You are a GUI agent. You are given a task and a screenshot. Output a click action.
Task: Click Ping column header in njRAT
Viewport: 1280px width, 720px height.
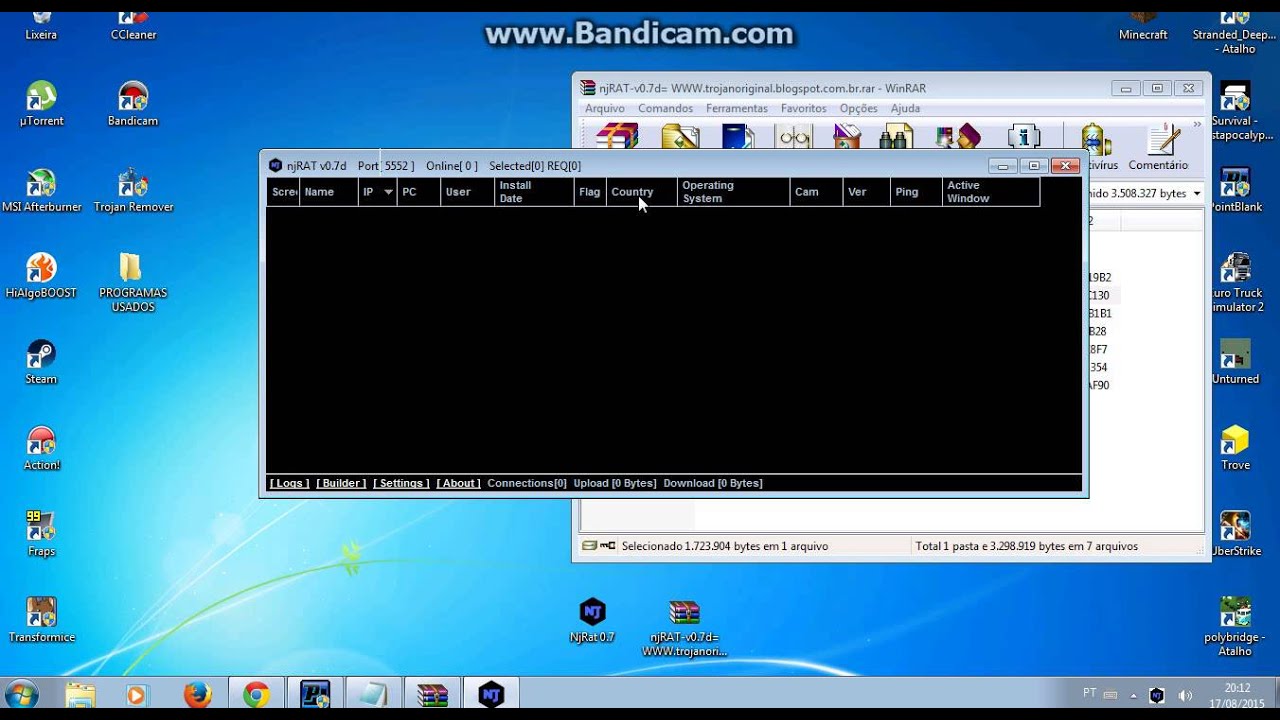point(916,192)
